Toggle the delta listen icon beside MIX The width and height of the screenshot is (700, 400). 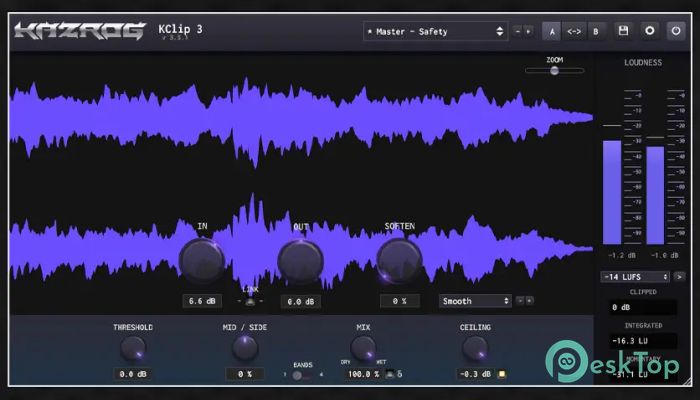pyautogui.click(x=400, y=374)
